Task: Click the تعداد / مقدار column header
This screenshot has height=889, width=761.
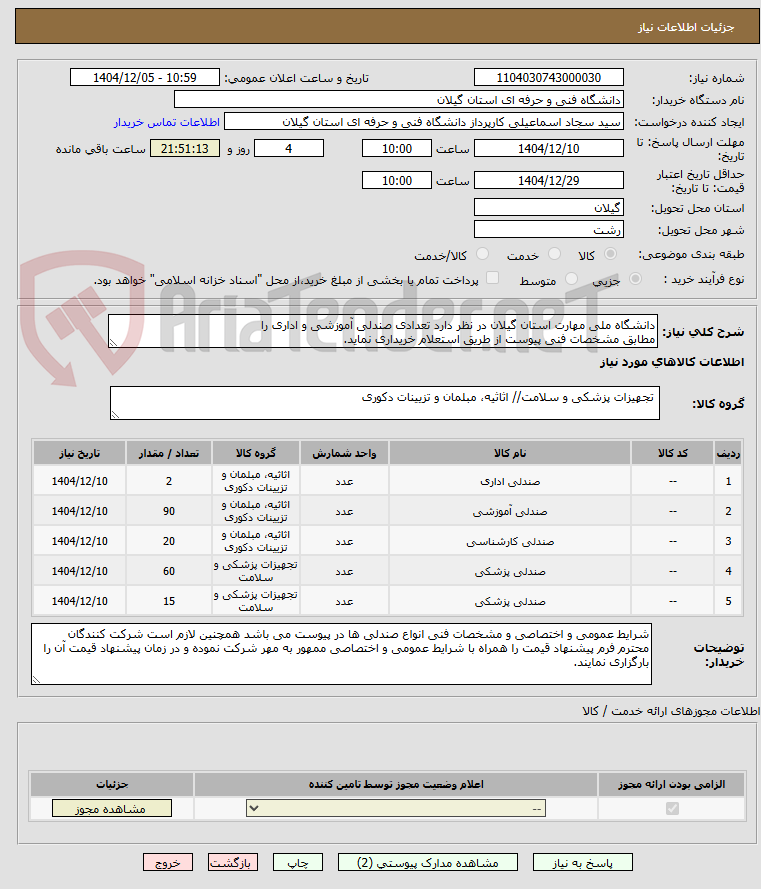Action: 169,454
